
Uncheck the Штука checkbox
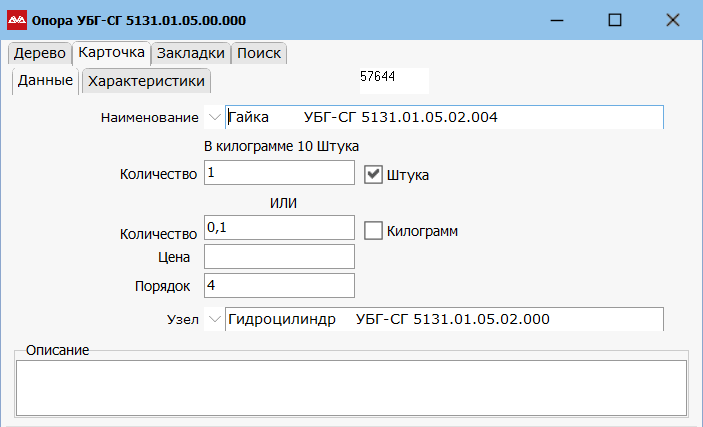(373, 175)
